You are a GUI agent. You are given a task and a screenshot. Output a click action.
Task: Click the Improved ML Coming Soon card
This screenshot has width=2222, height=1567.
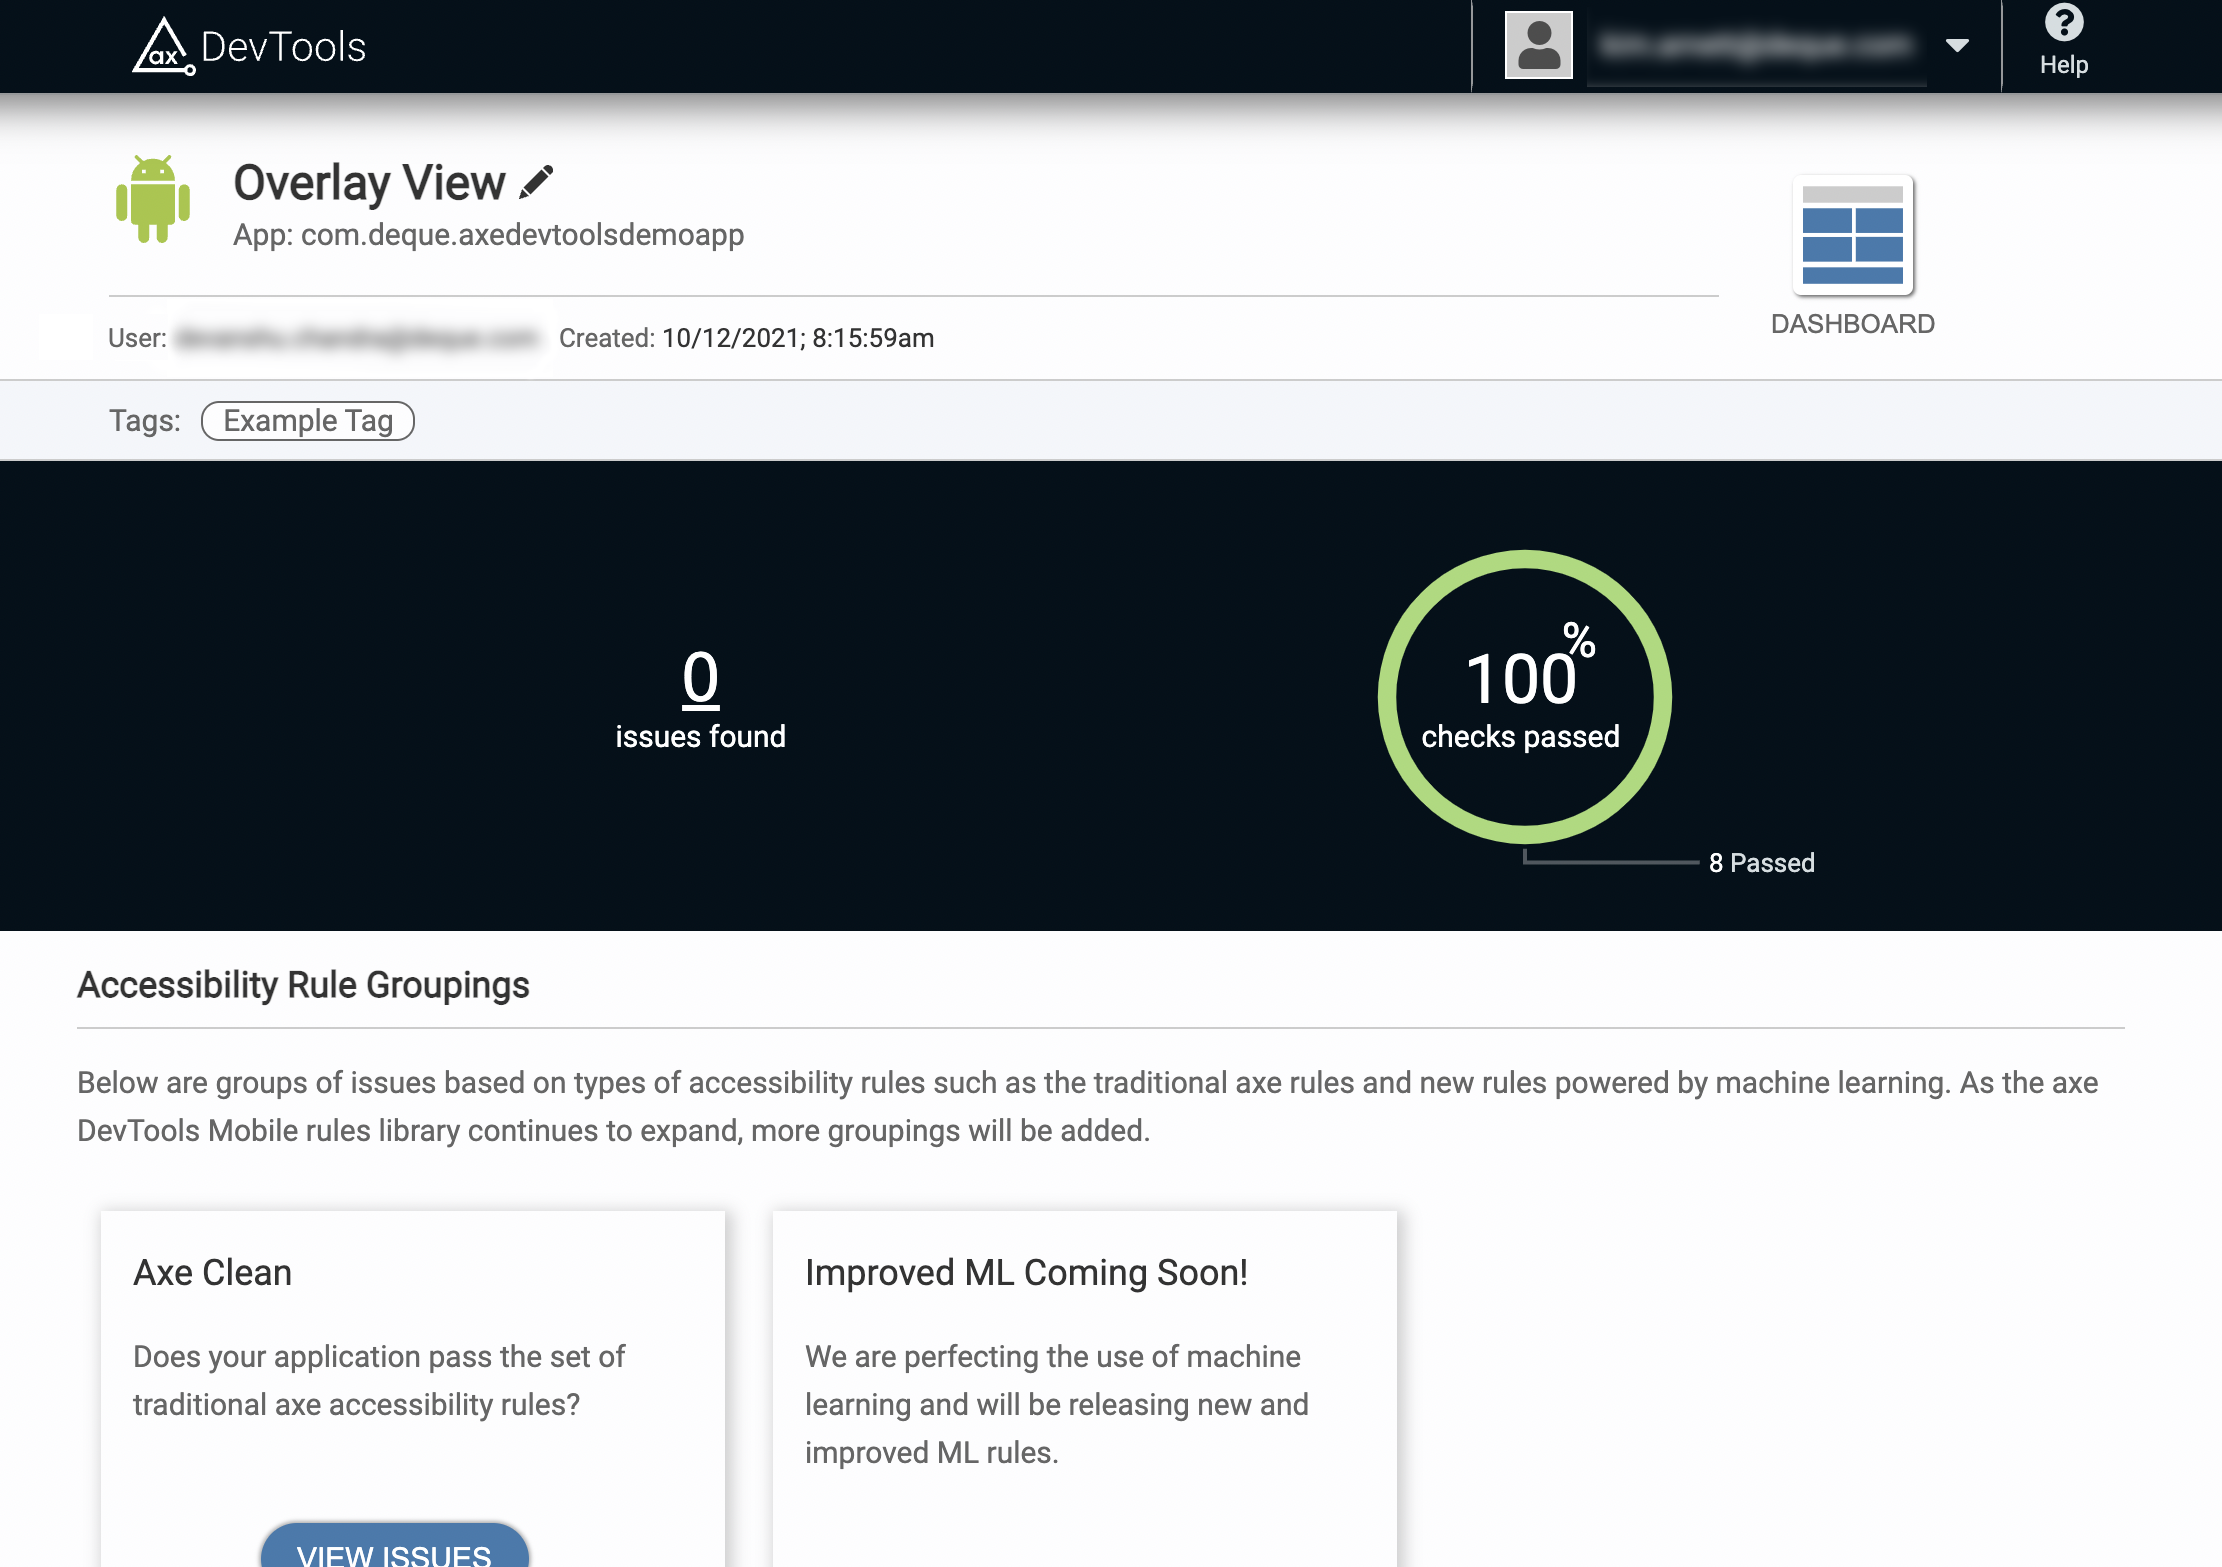tap(1084, 1380)
